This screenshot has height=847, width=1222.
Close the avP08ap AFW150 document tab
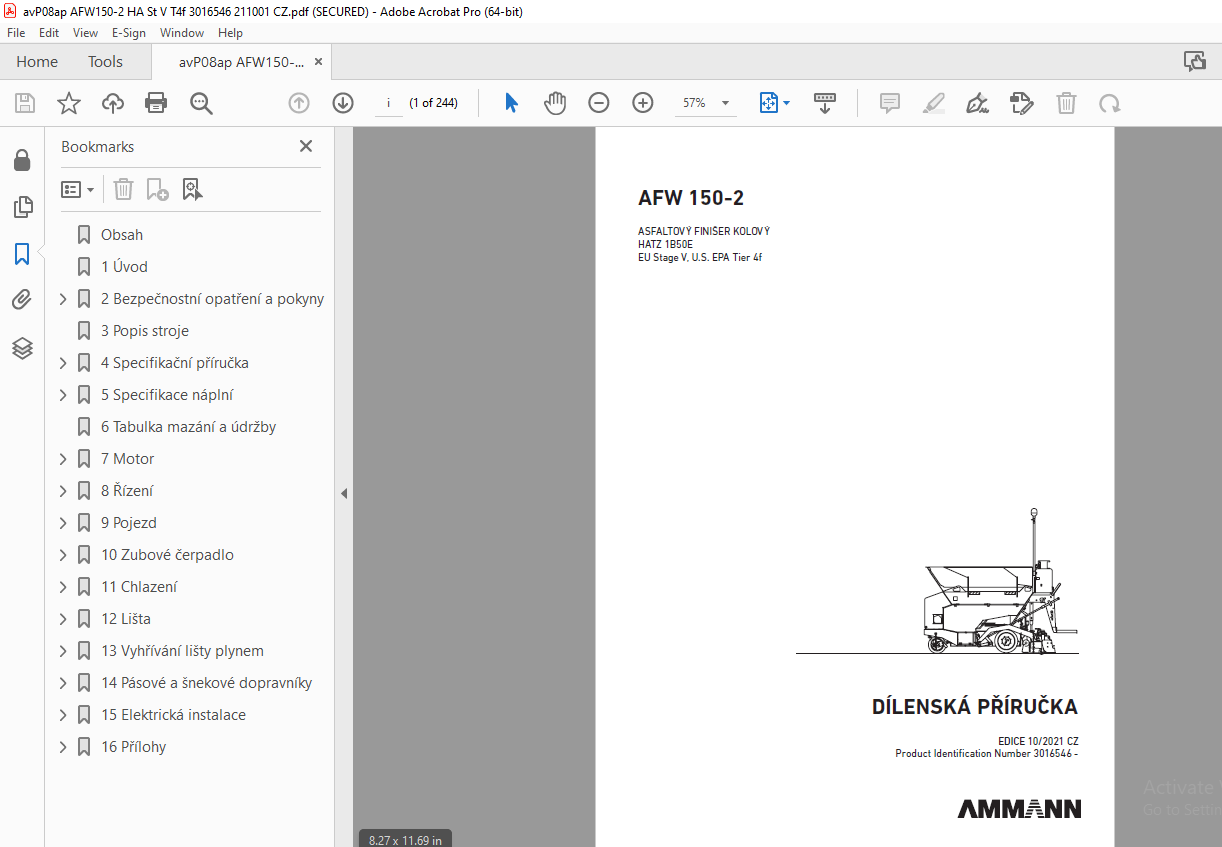click(318, 62)
